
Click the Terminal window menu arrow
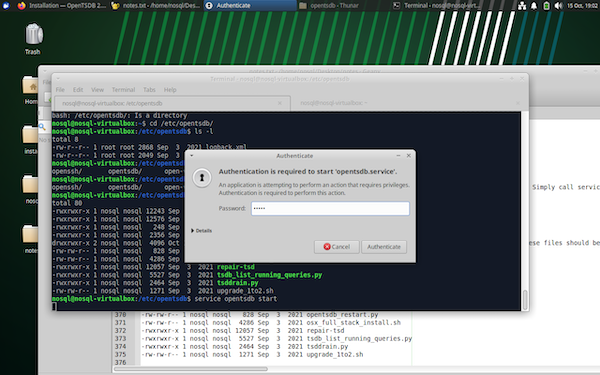tap(58, 79)
